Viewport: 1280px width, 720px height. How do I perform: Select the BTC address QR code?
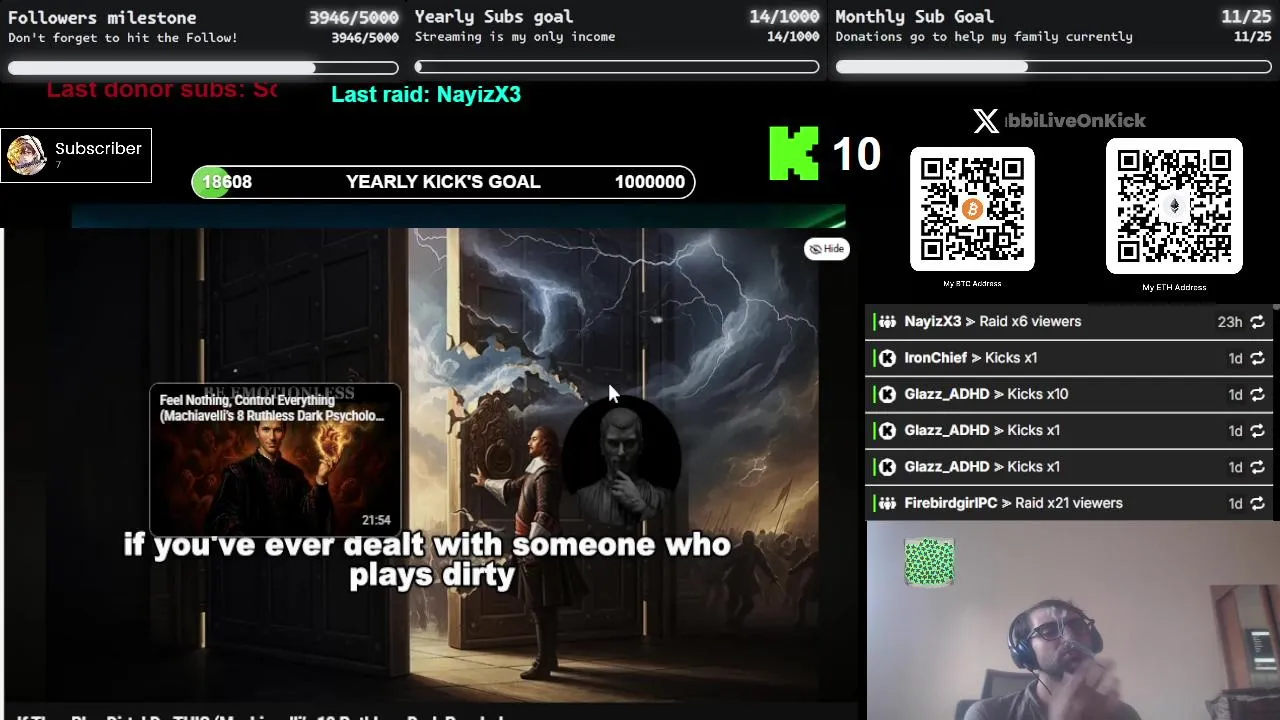tap(972, 209)
